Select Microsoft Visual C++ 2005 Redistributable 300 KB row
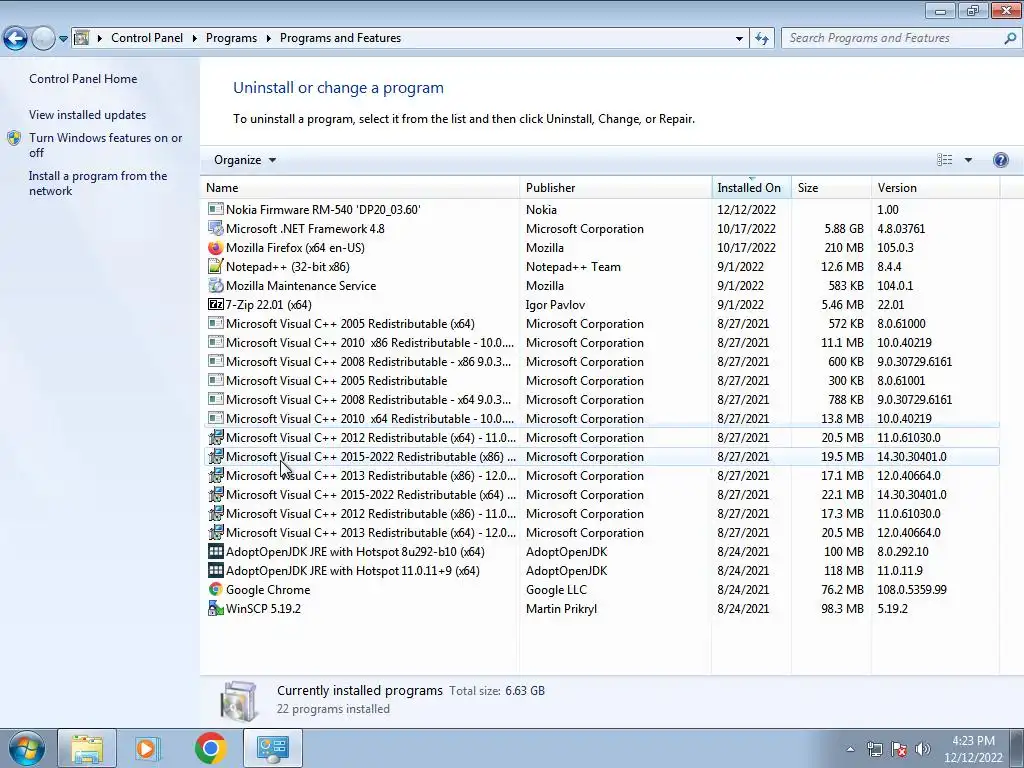 [601, 380]
